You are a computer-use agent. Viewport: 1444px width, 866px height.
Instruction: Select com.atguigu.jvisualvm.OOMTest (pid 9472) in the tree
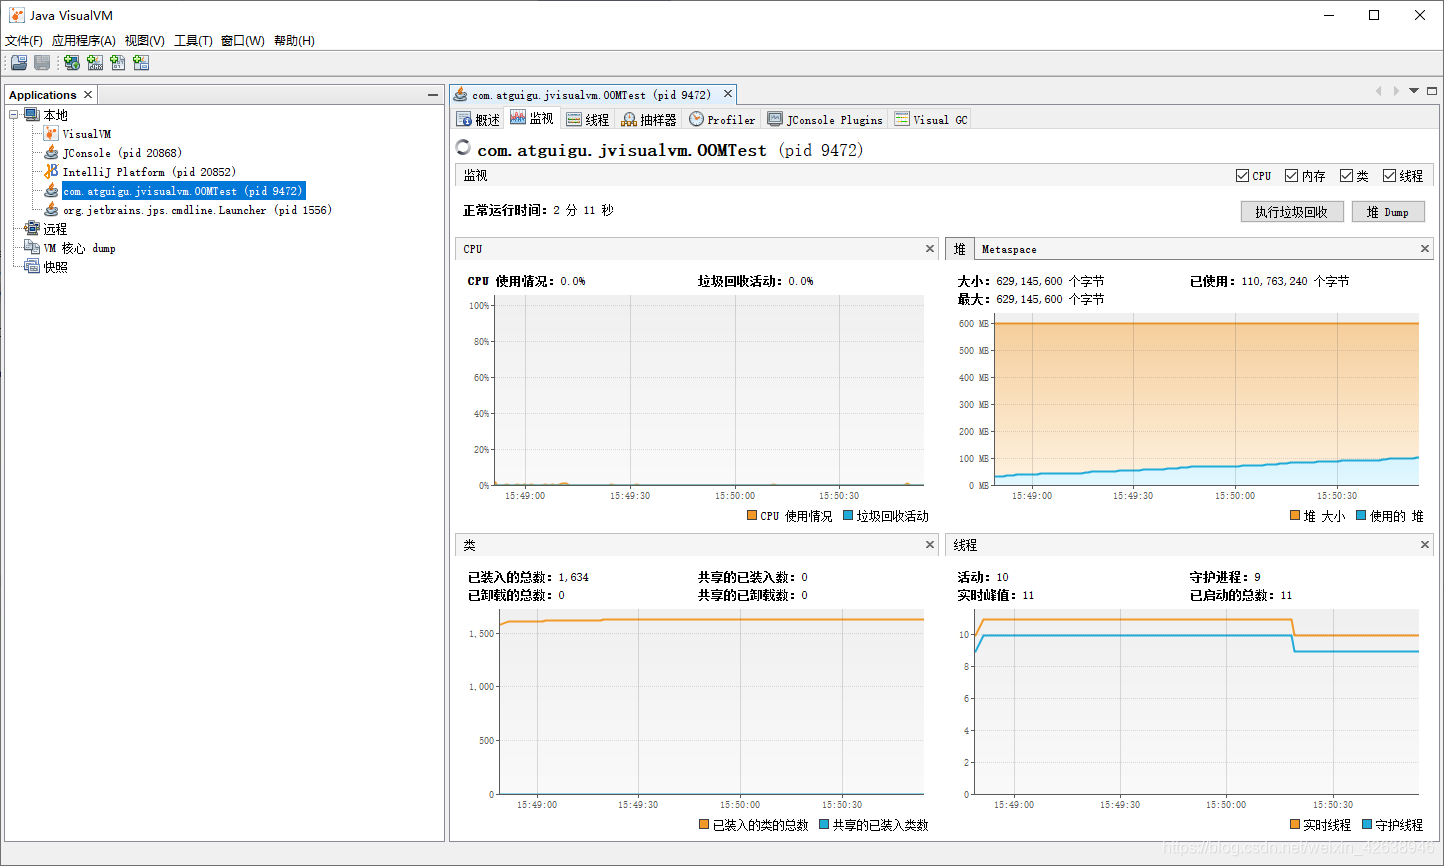pyautogui.click(x=182, y=190)
